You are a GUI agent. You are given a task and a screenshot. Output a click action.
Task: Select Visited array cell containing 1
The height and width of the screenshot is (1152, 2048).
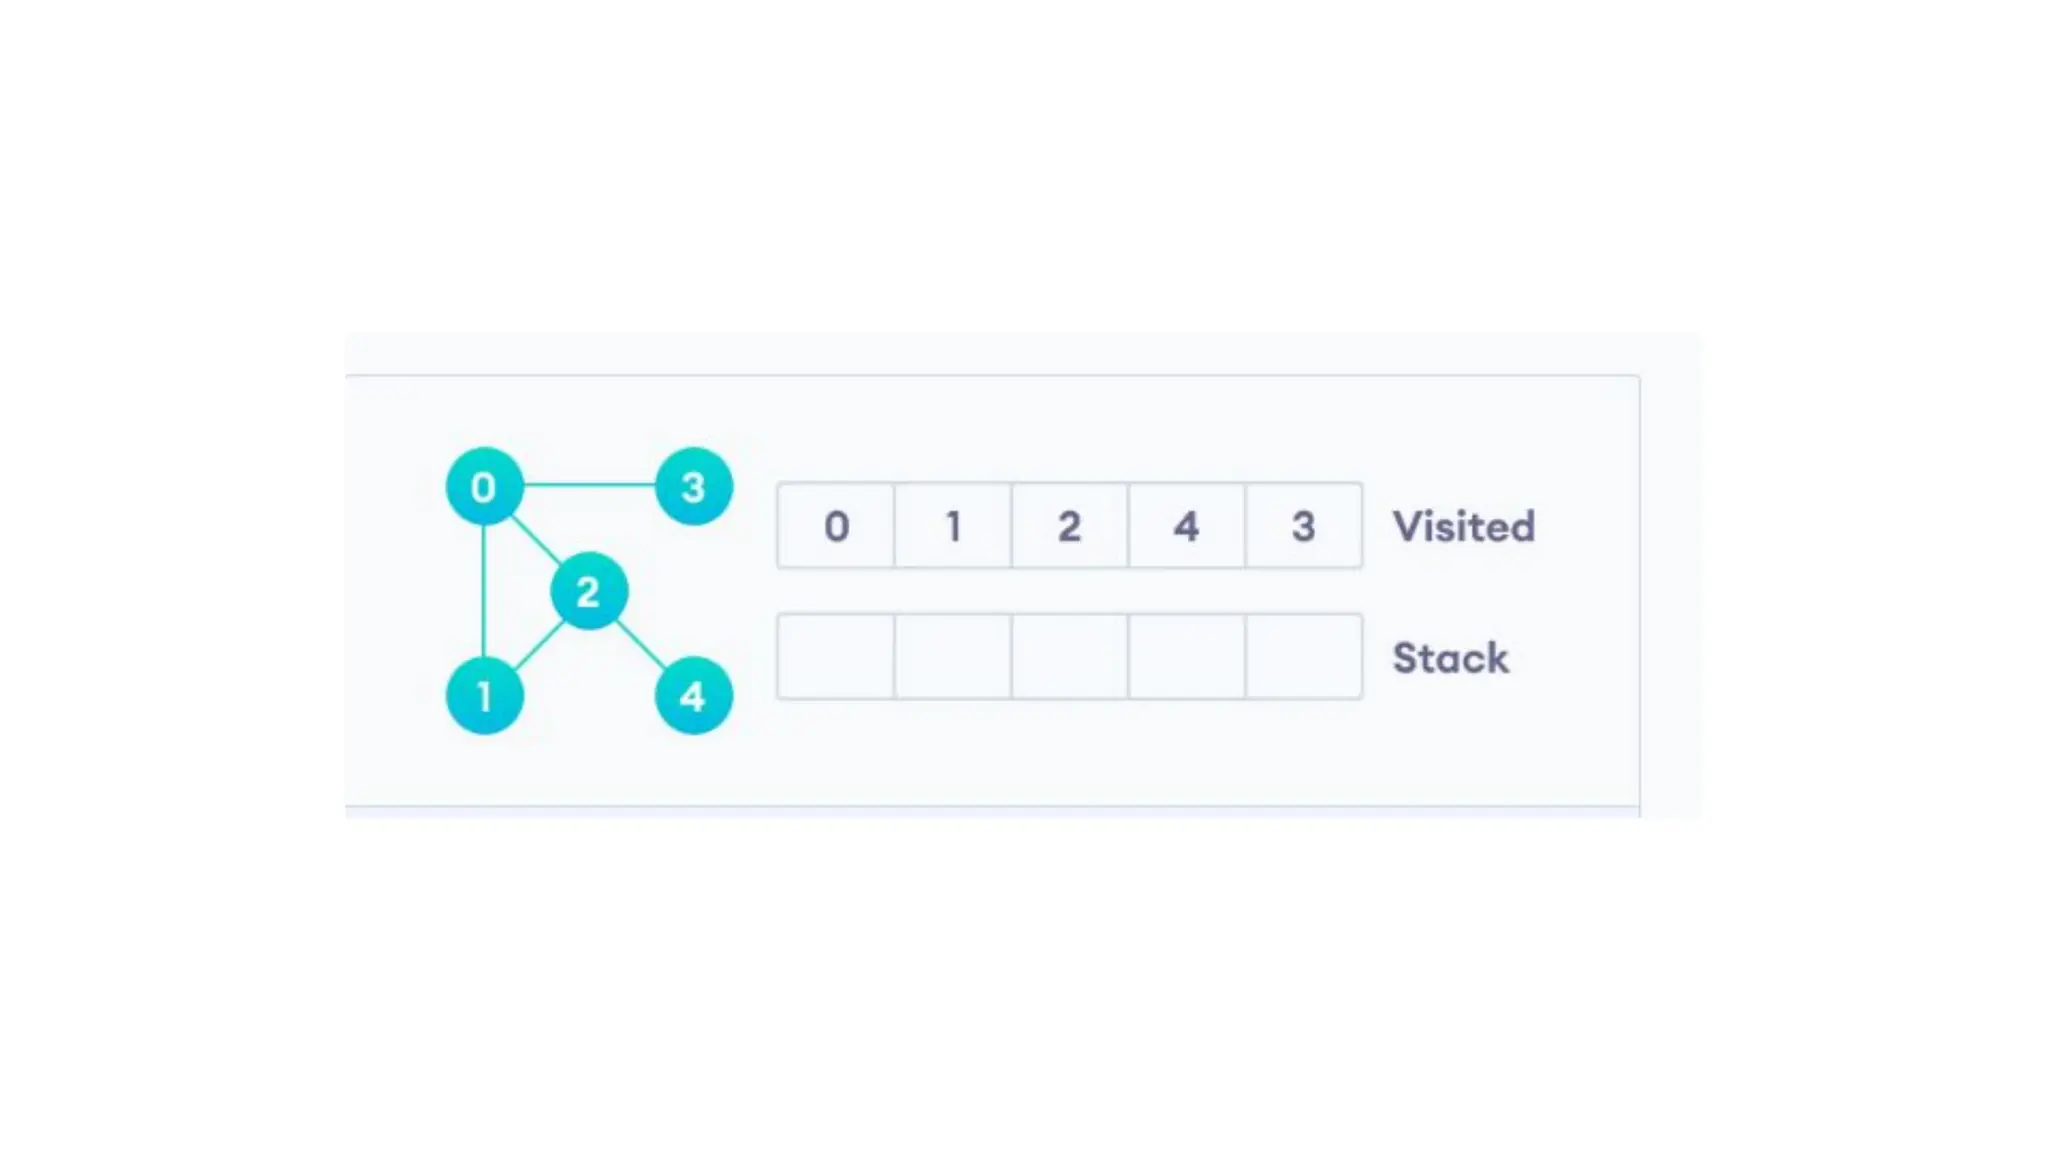[x=953, y=526]
